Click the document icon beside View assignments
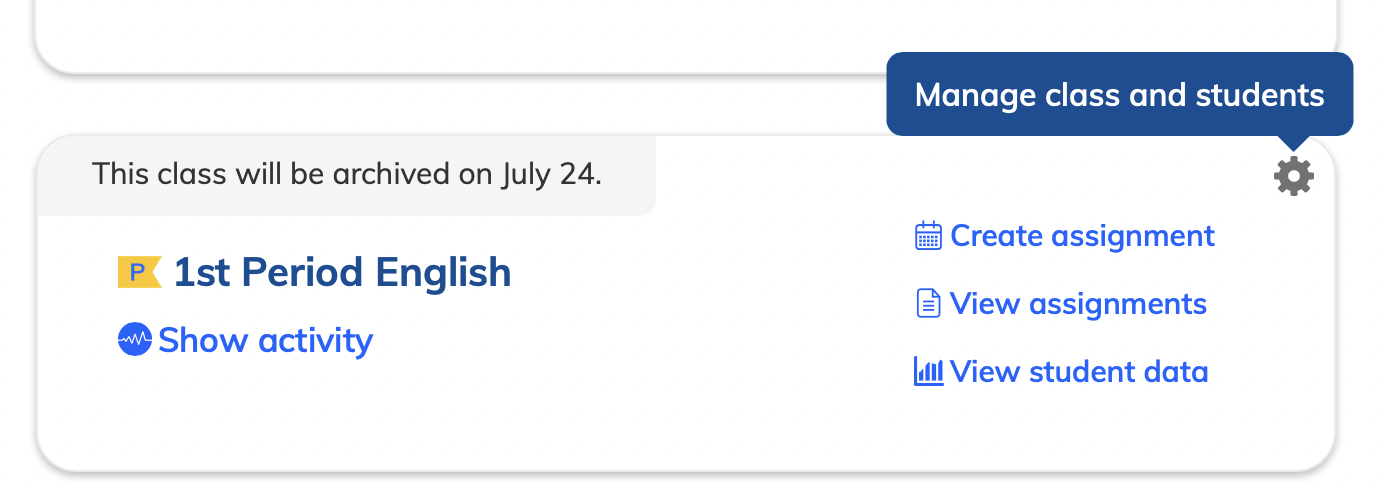The width and height of the screenshot is (1392, 504). [x=928, y=304]
